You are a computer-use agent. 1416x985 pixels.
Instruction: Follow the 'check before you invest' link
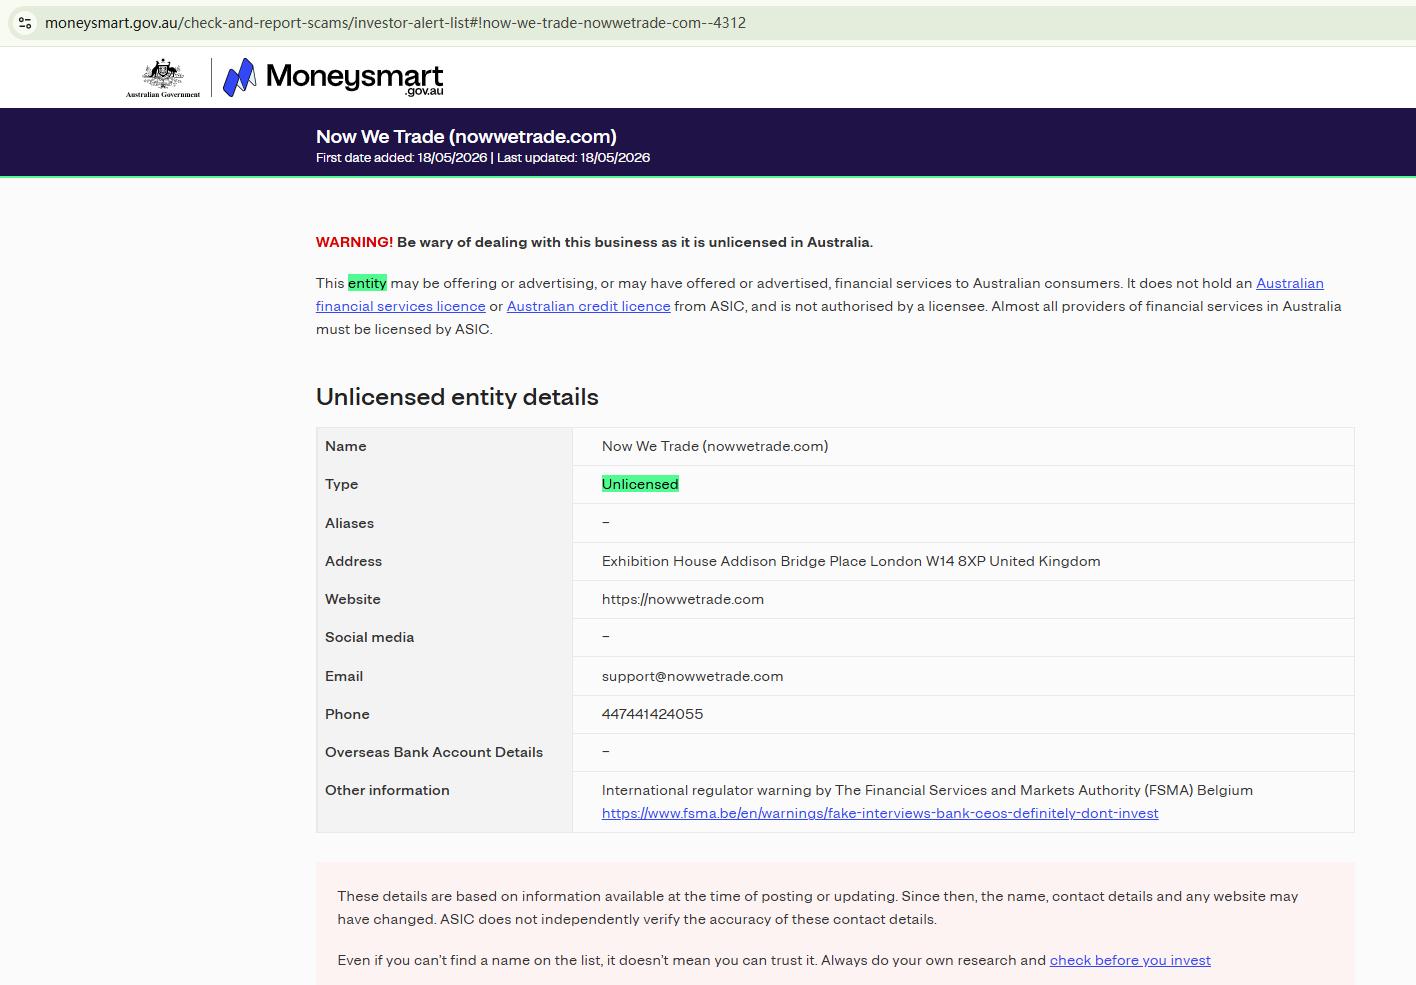[1130, 960]
